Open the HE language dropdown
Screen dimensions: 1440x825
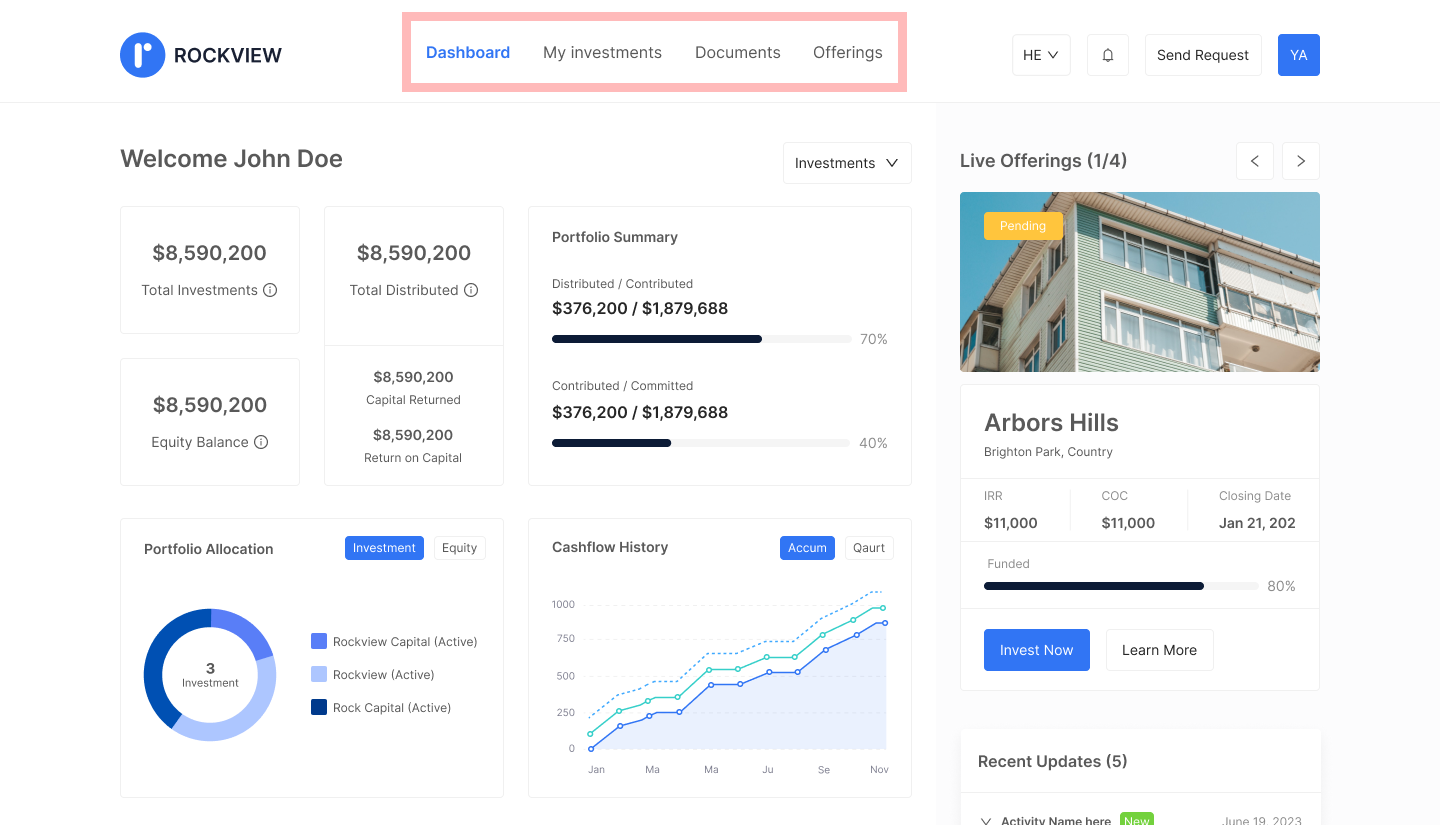click(x=1041, y=55)
